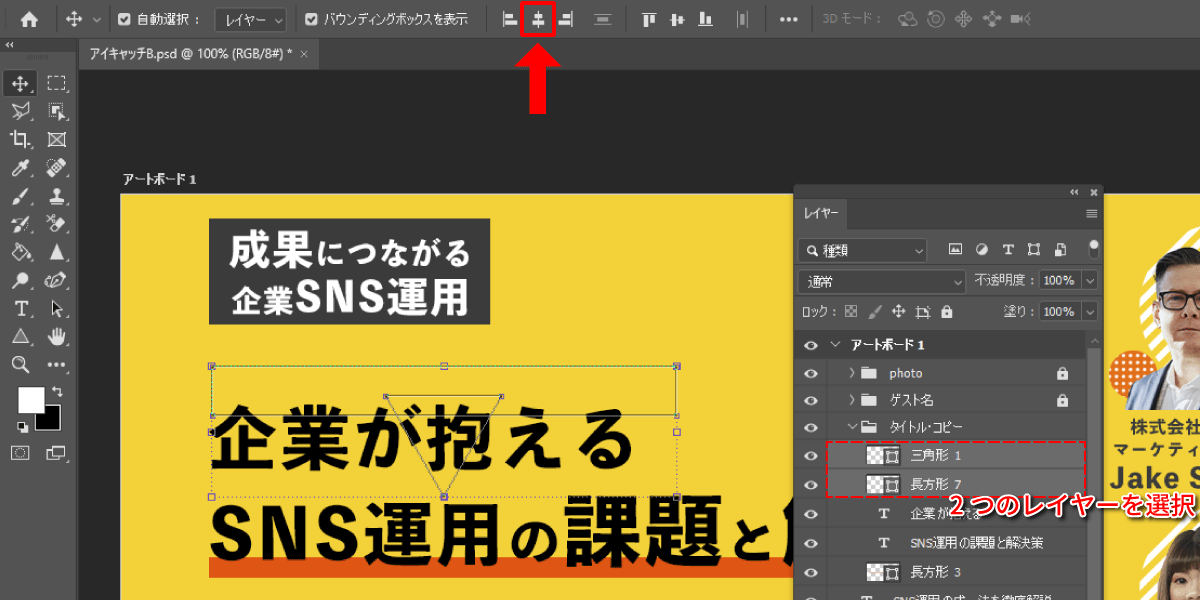The height and width of the screenshot is (600, 1200).
Task: Open the Edit Toolbar three-dots button
Action: [x=57, y=364]
